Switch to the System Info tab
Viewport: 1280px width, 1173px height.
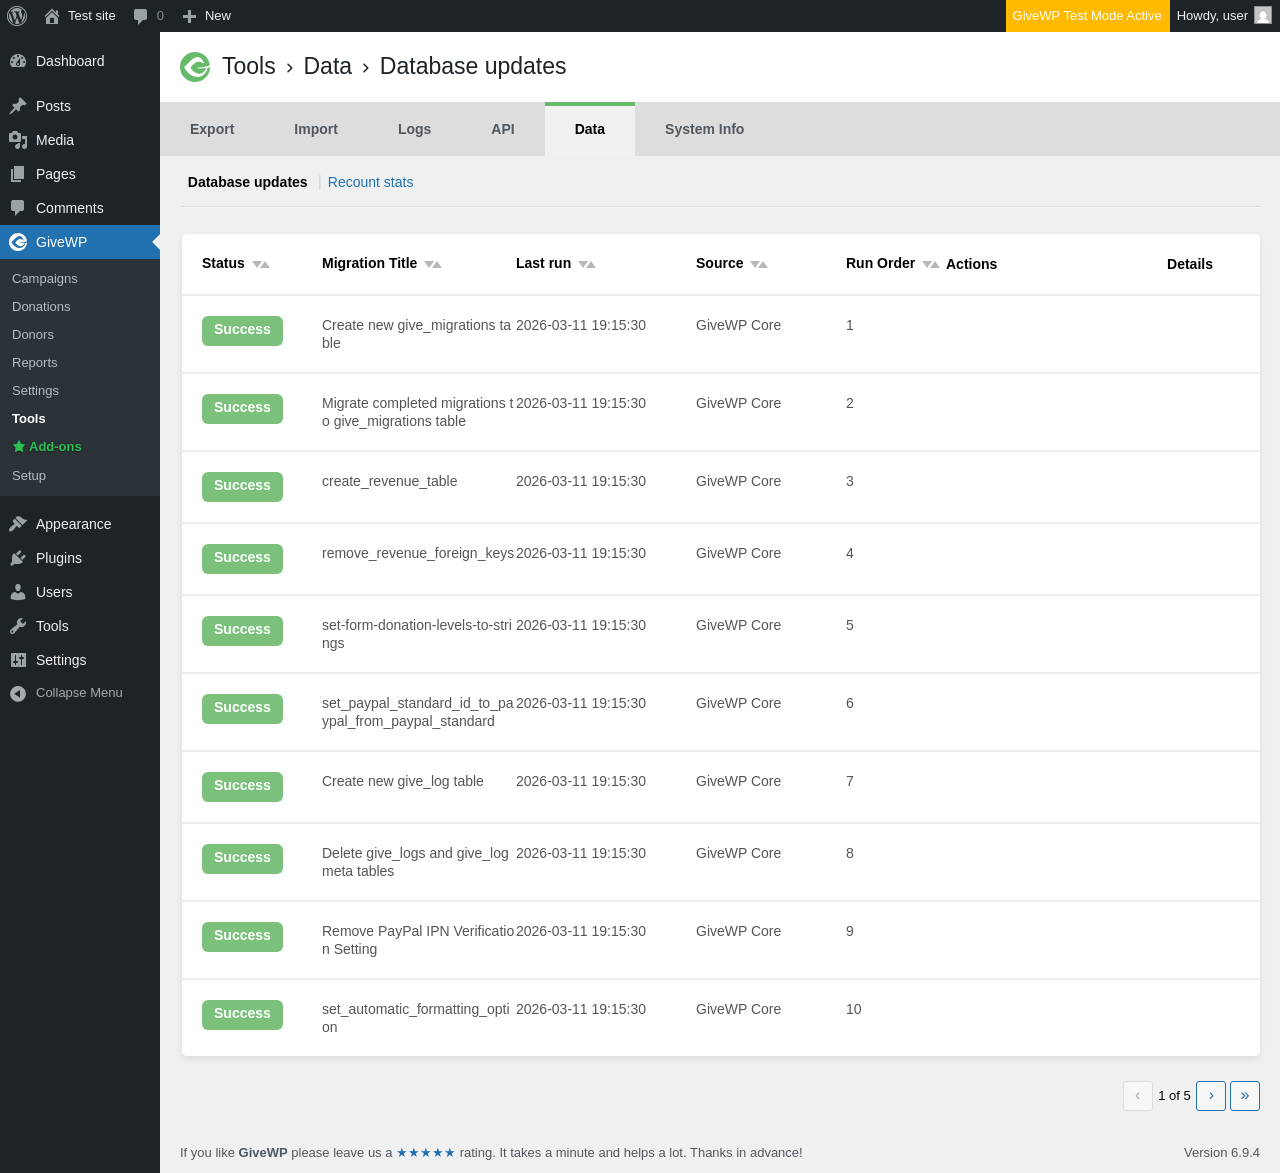(x=704, y=129)
